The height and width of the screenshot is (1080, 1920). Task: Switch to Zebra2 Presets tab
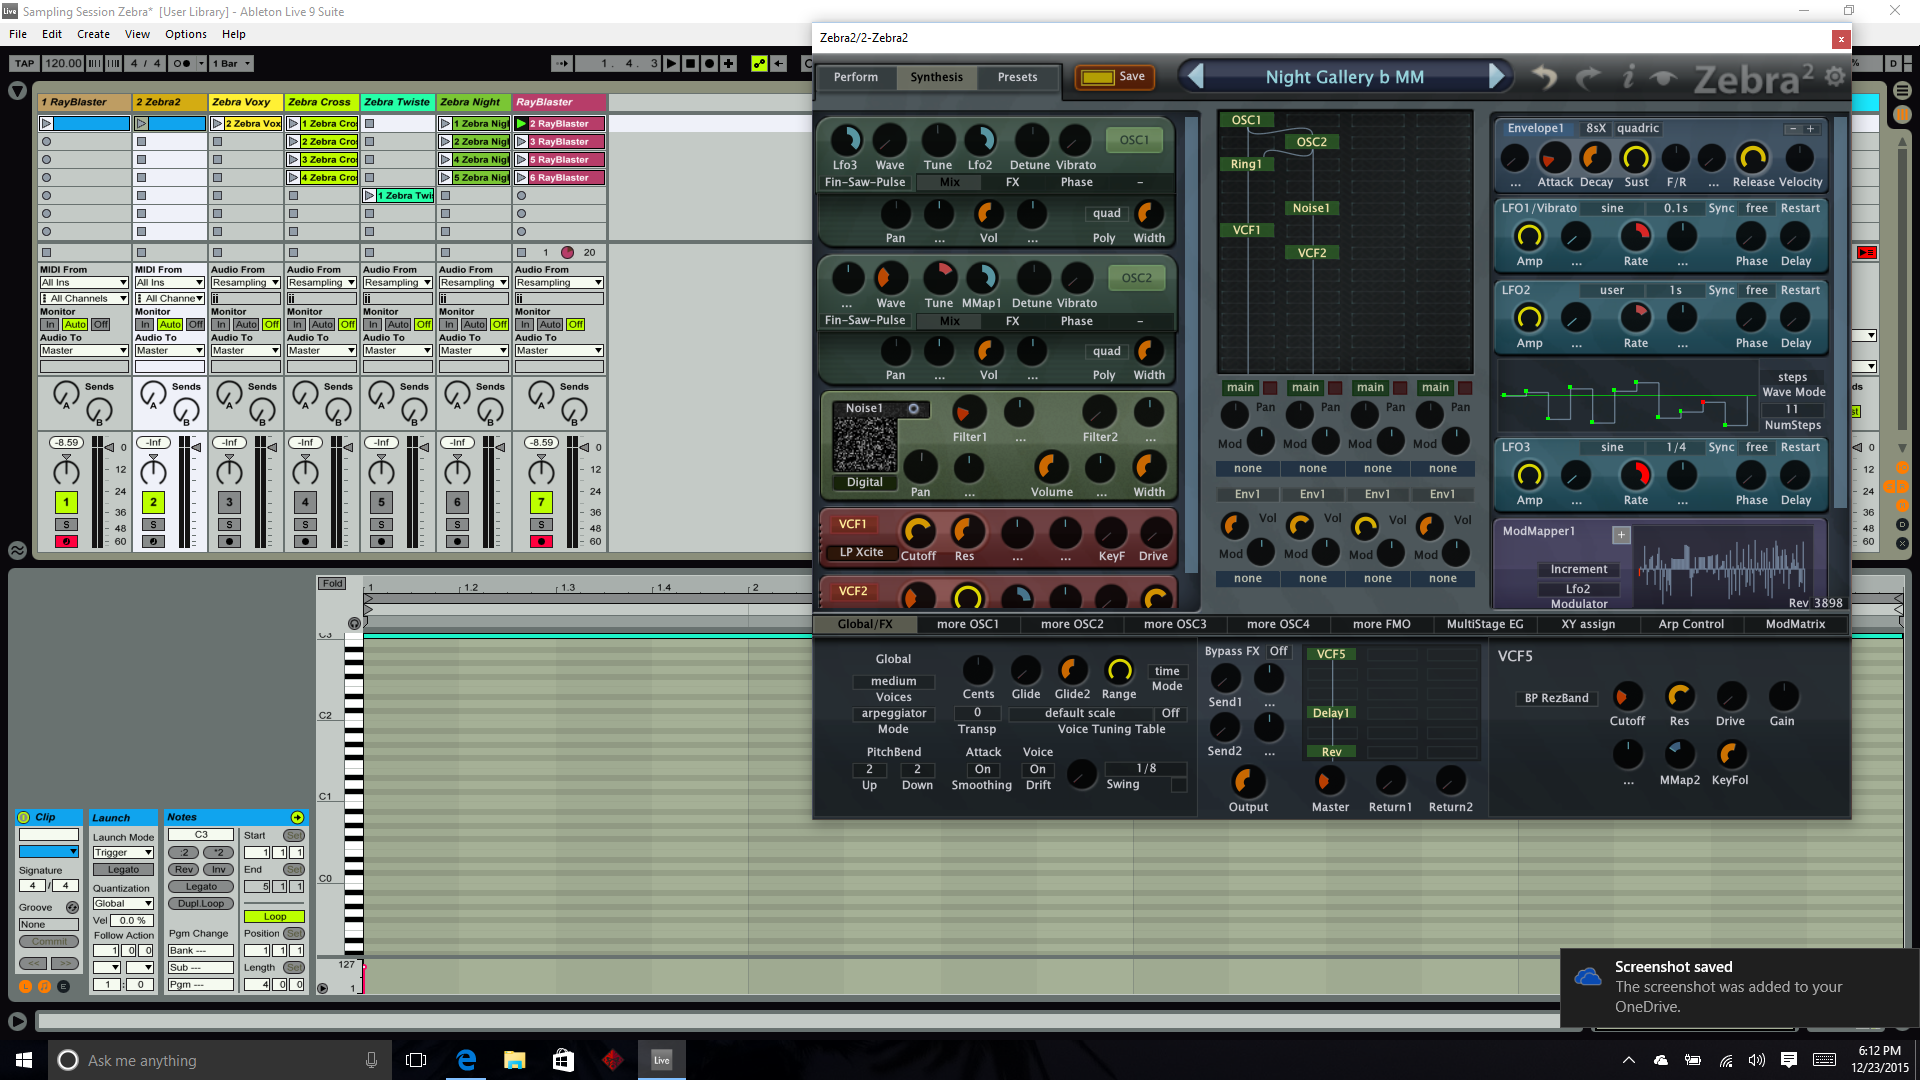click(x=1017, y=77)
